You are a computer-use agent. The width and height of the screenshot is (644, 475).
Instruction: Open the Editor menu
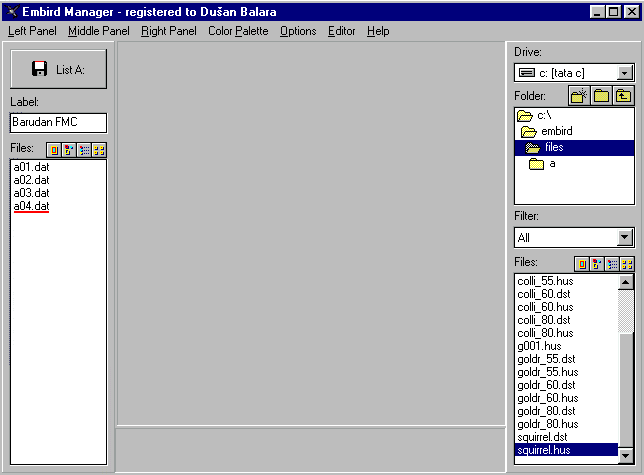click(x=341, y=31)
